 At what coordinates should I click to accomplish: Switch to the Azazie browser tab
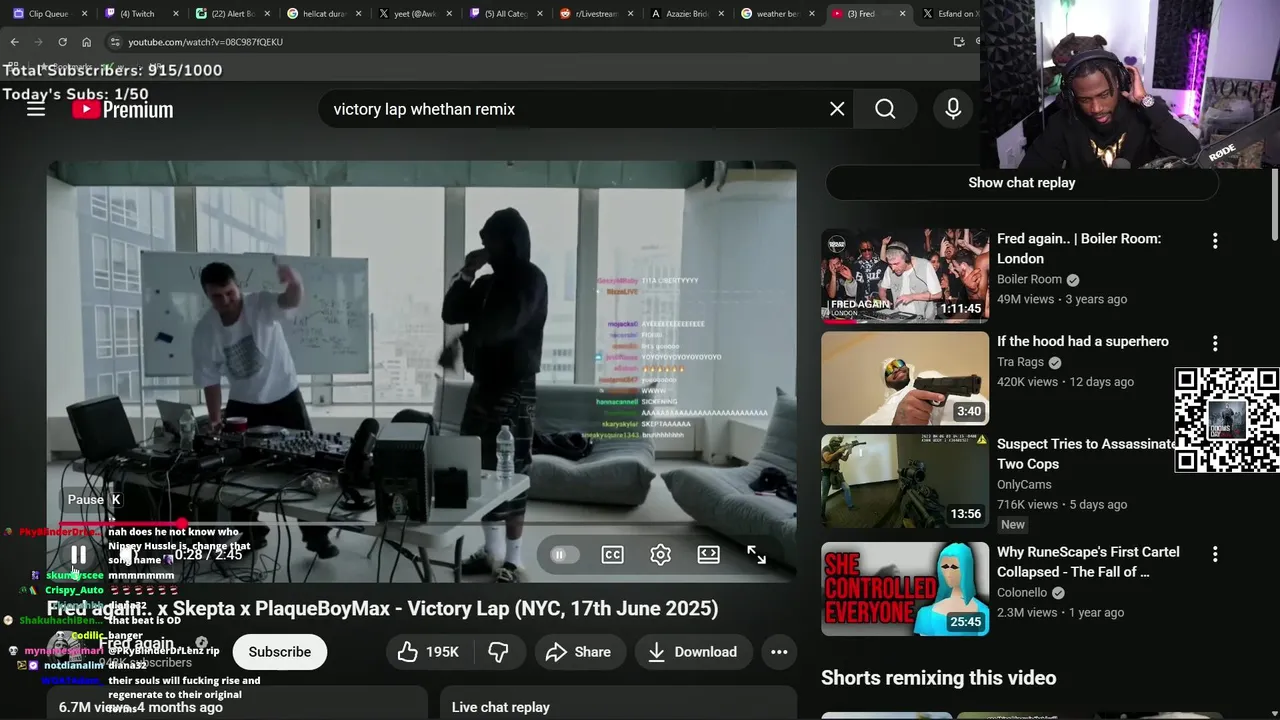click(688, 14)
